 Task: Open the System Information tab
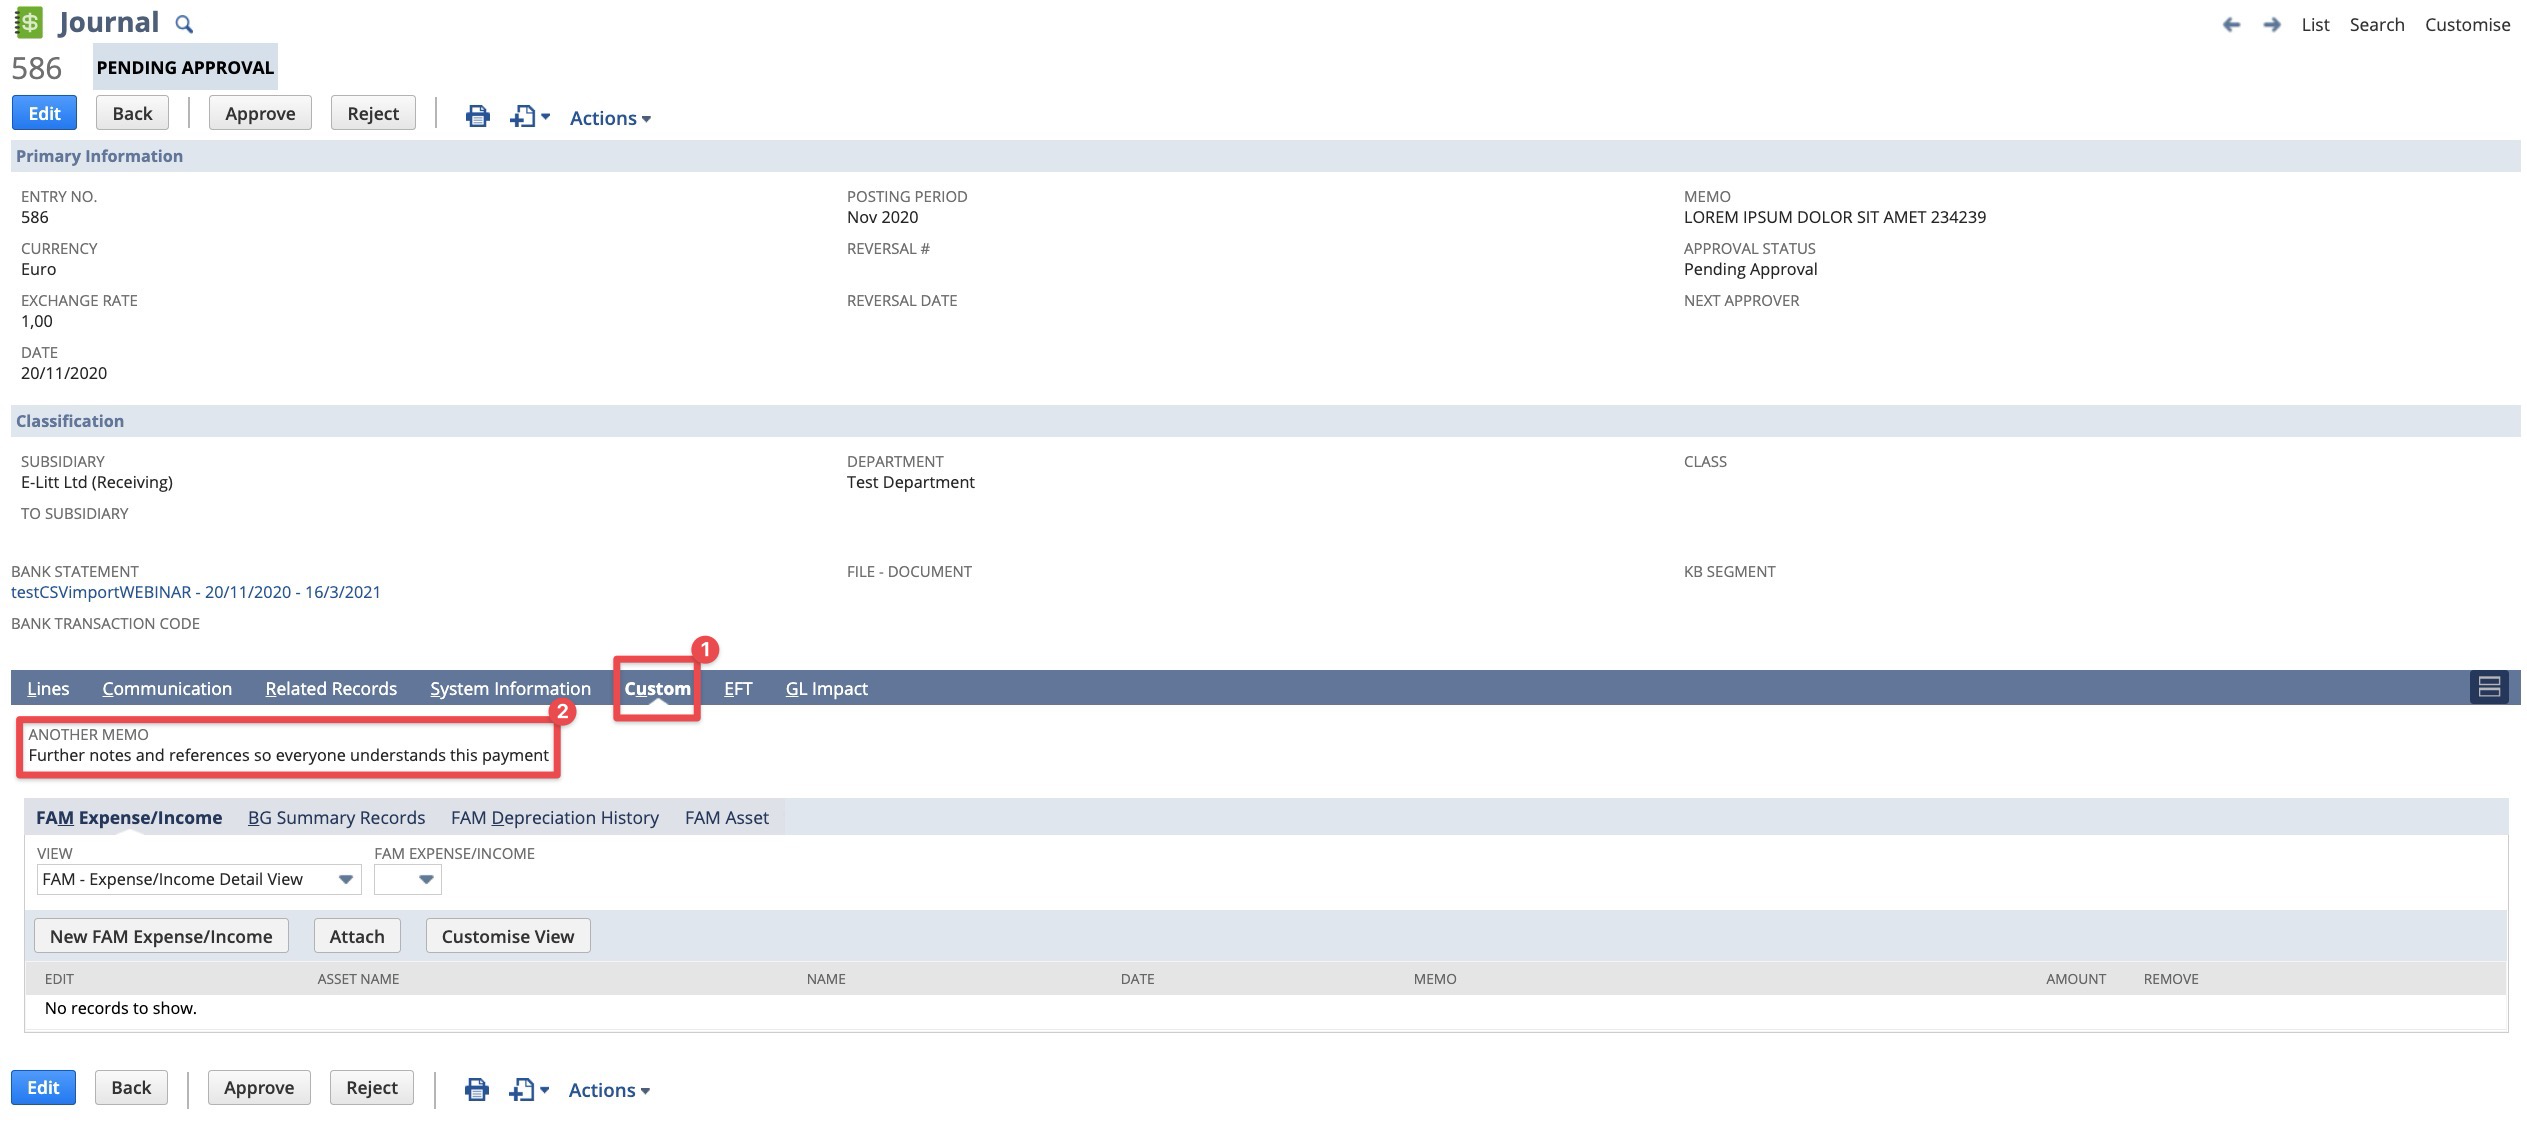(x=510, y=688)
